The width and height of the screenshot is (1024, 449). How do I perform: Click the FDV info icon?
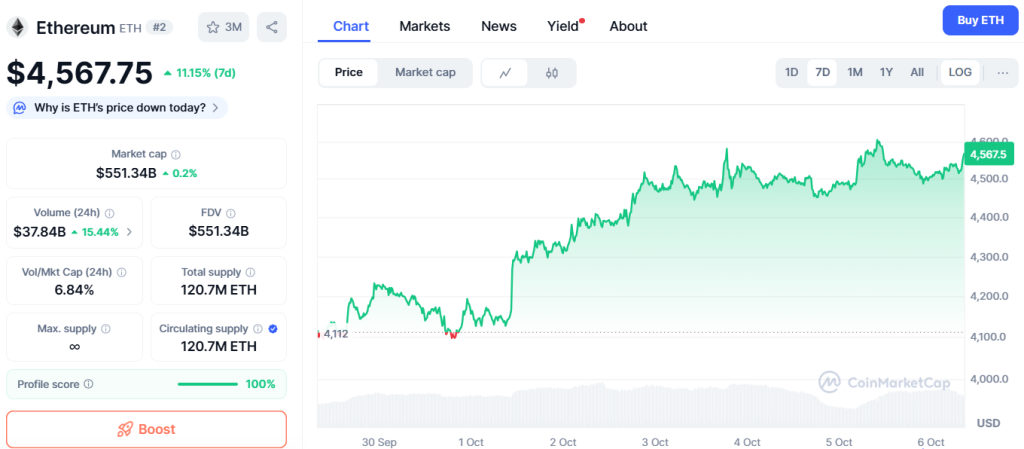[231, 213]
